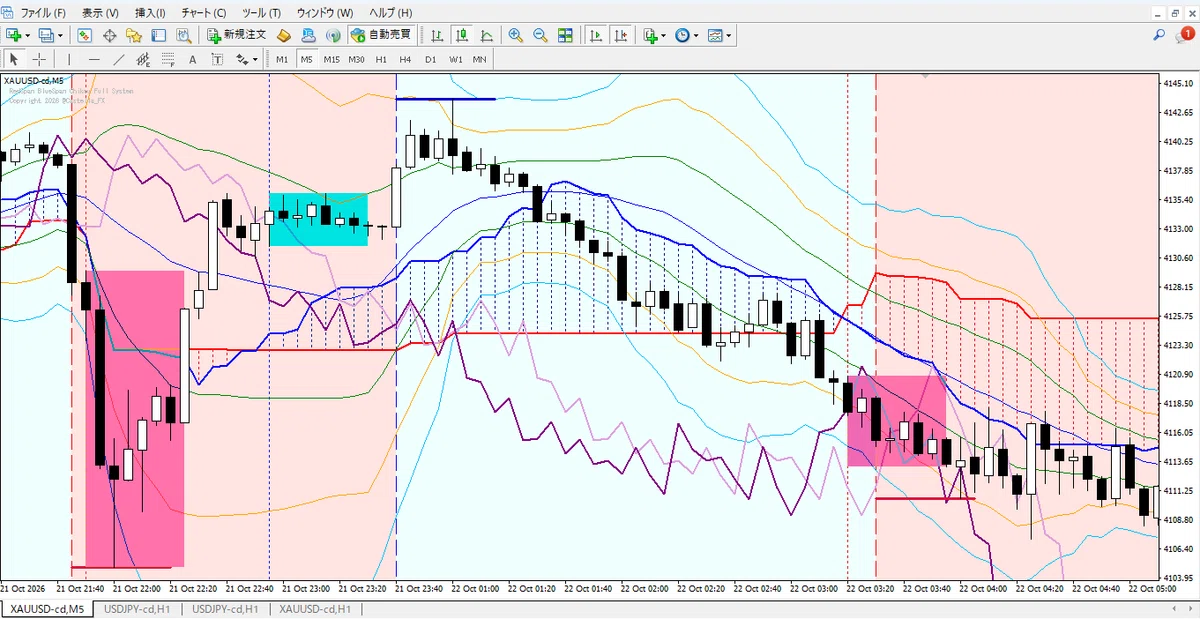
Task: Open the Terminal panel icon
Action: click(158, 35)
